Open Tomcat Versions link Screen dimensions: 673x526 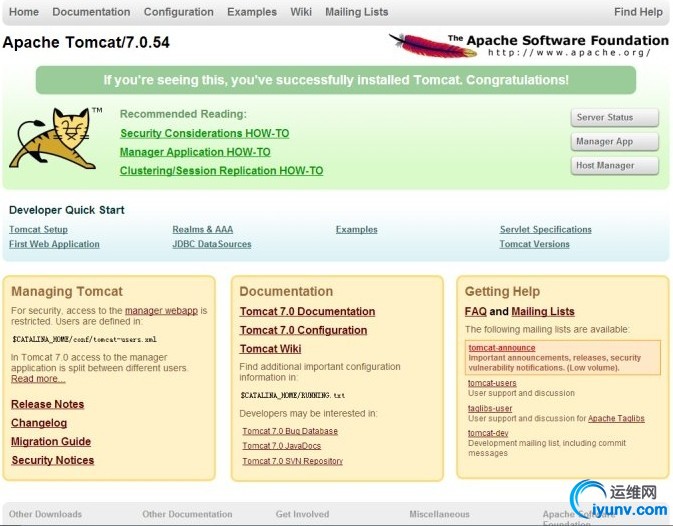point(534,244)
